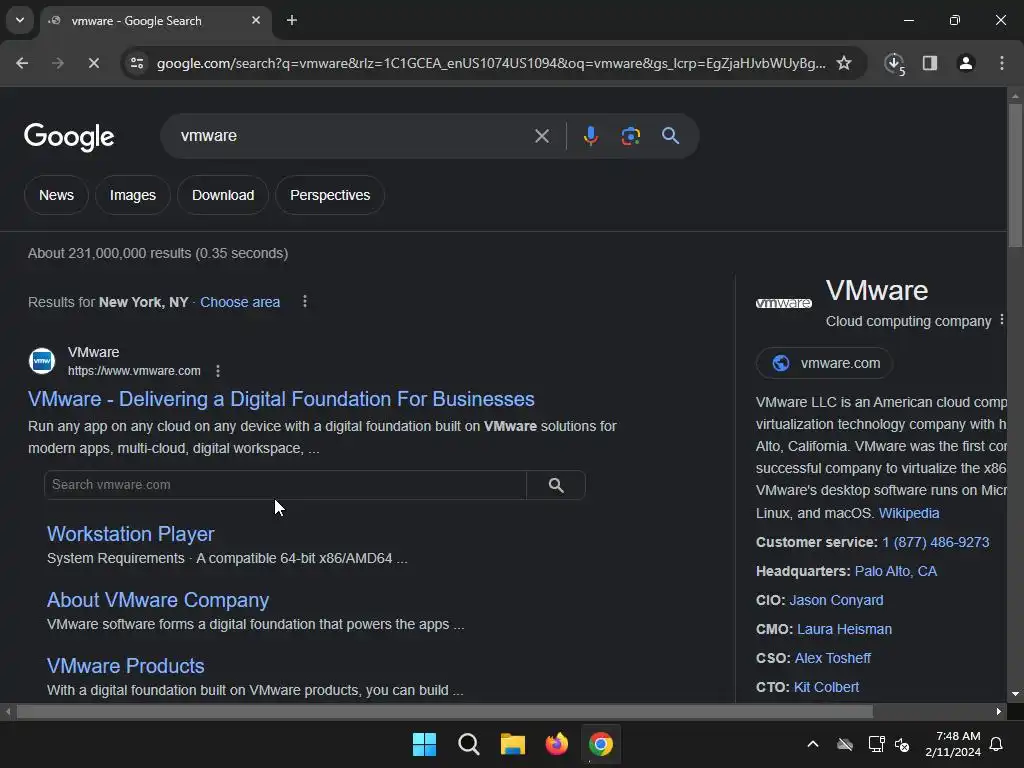Open Palo Alto, CA headquarters link
Image resolution: width=1024 pixels, height=768 pixels.
(895, 571)
